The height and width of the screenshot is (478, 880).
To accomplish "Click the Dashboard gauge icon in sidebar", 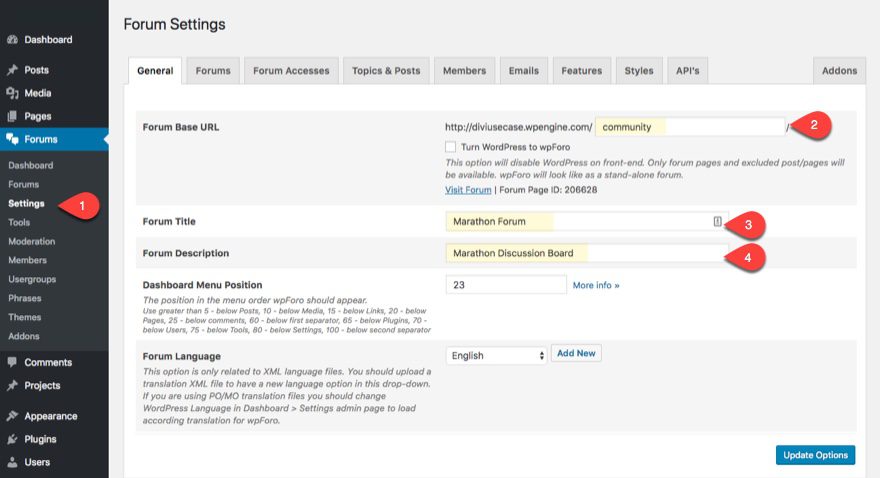I will 12,40.
